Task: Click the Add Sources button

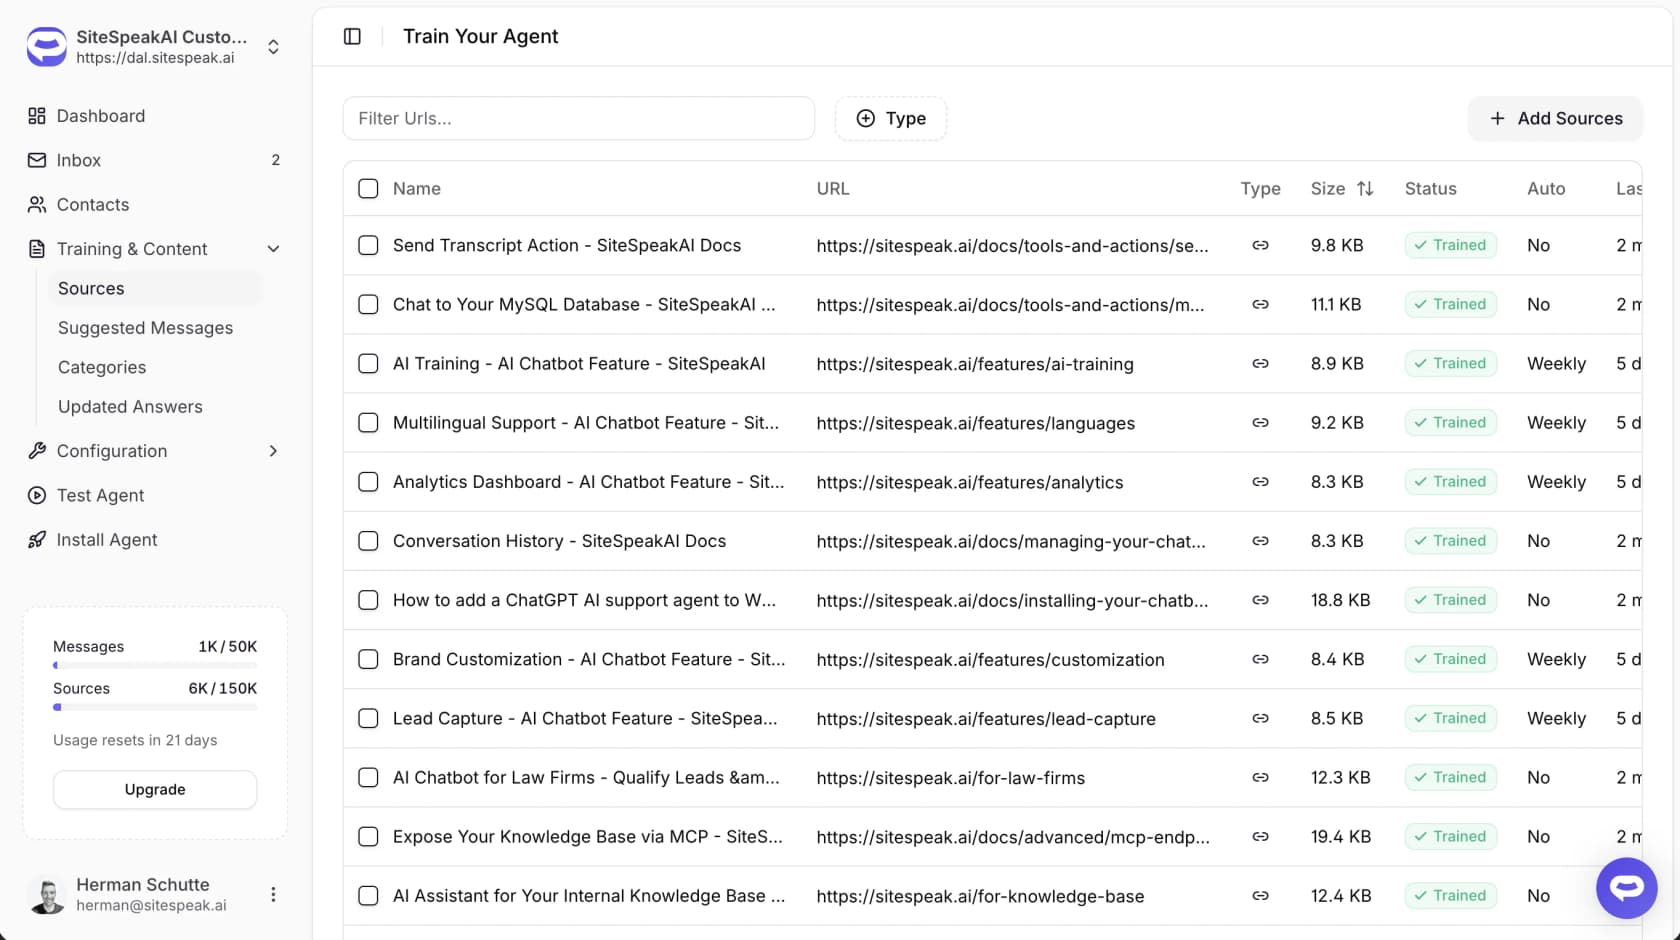Action: [x=1555, y=118]
